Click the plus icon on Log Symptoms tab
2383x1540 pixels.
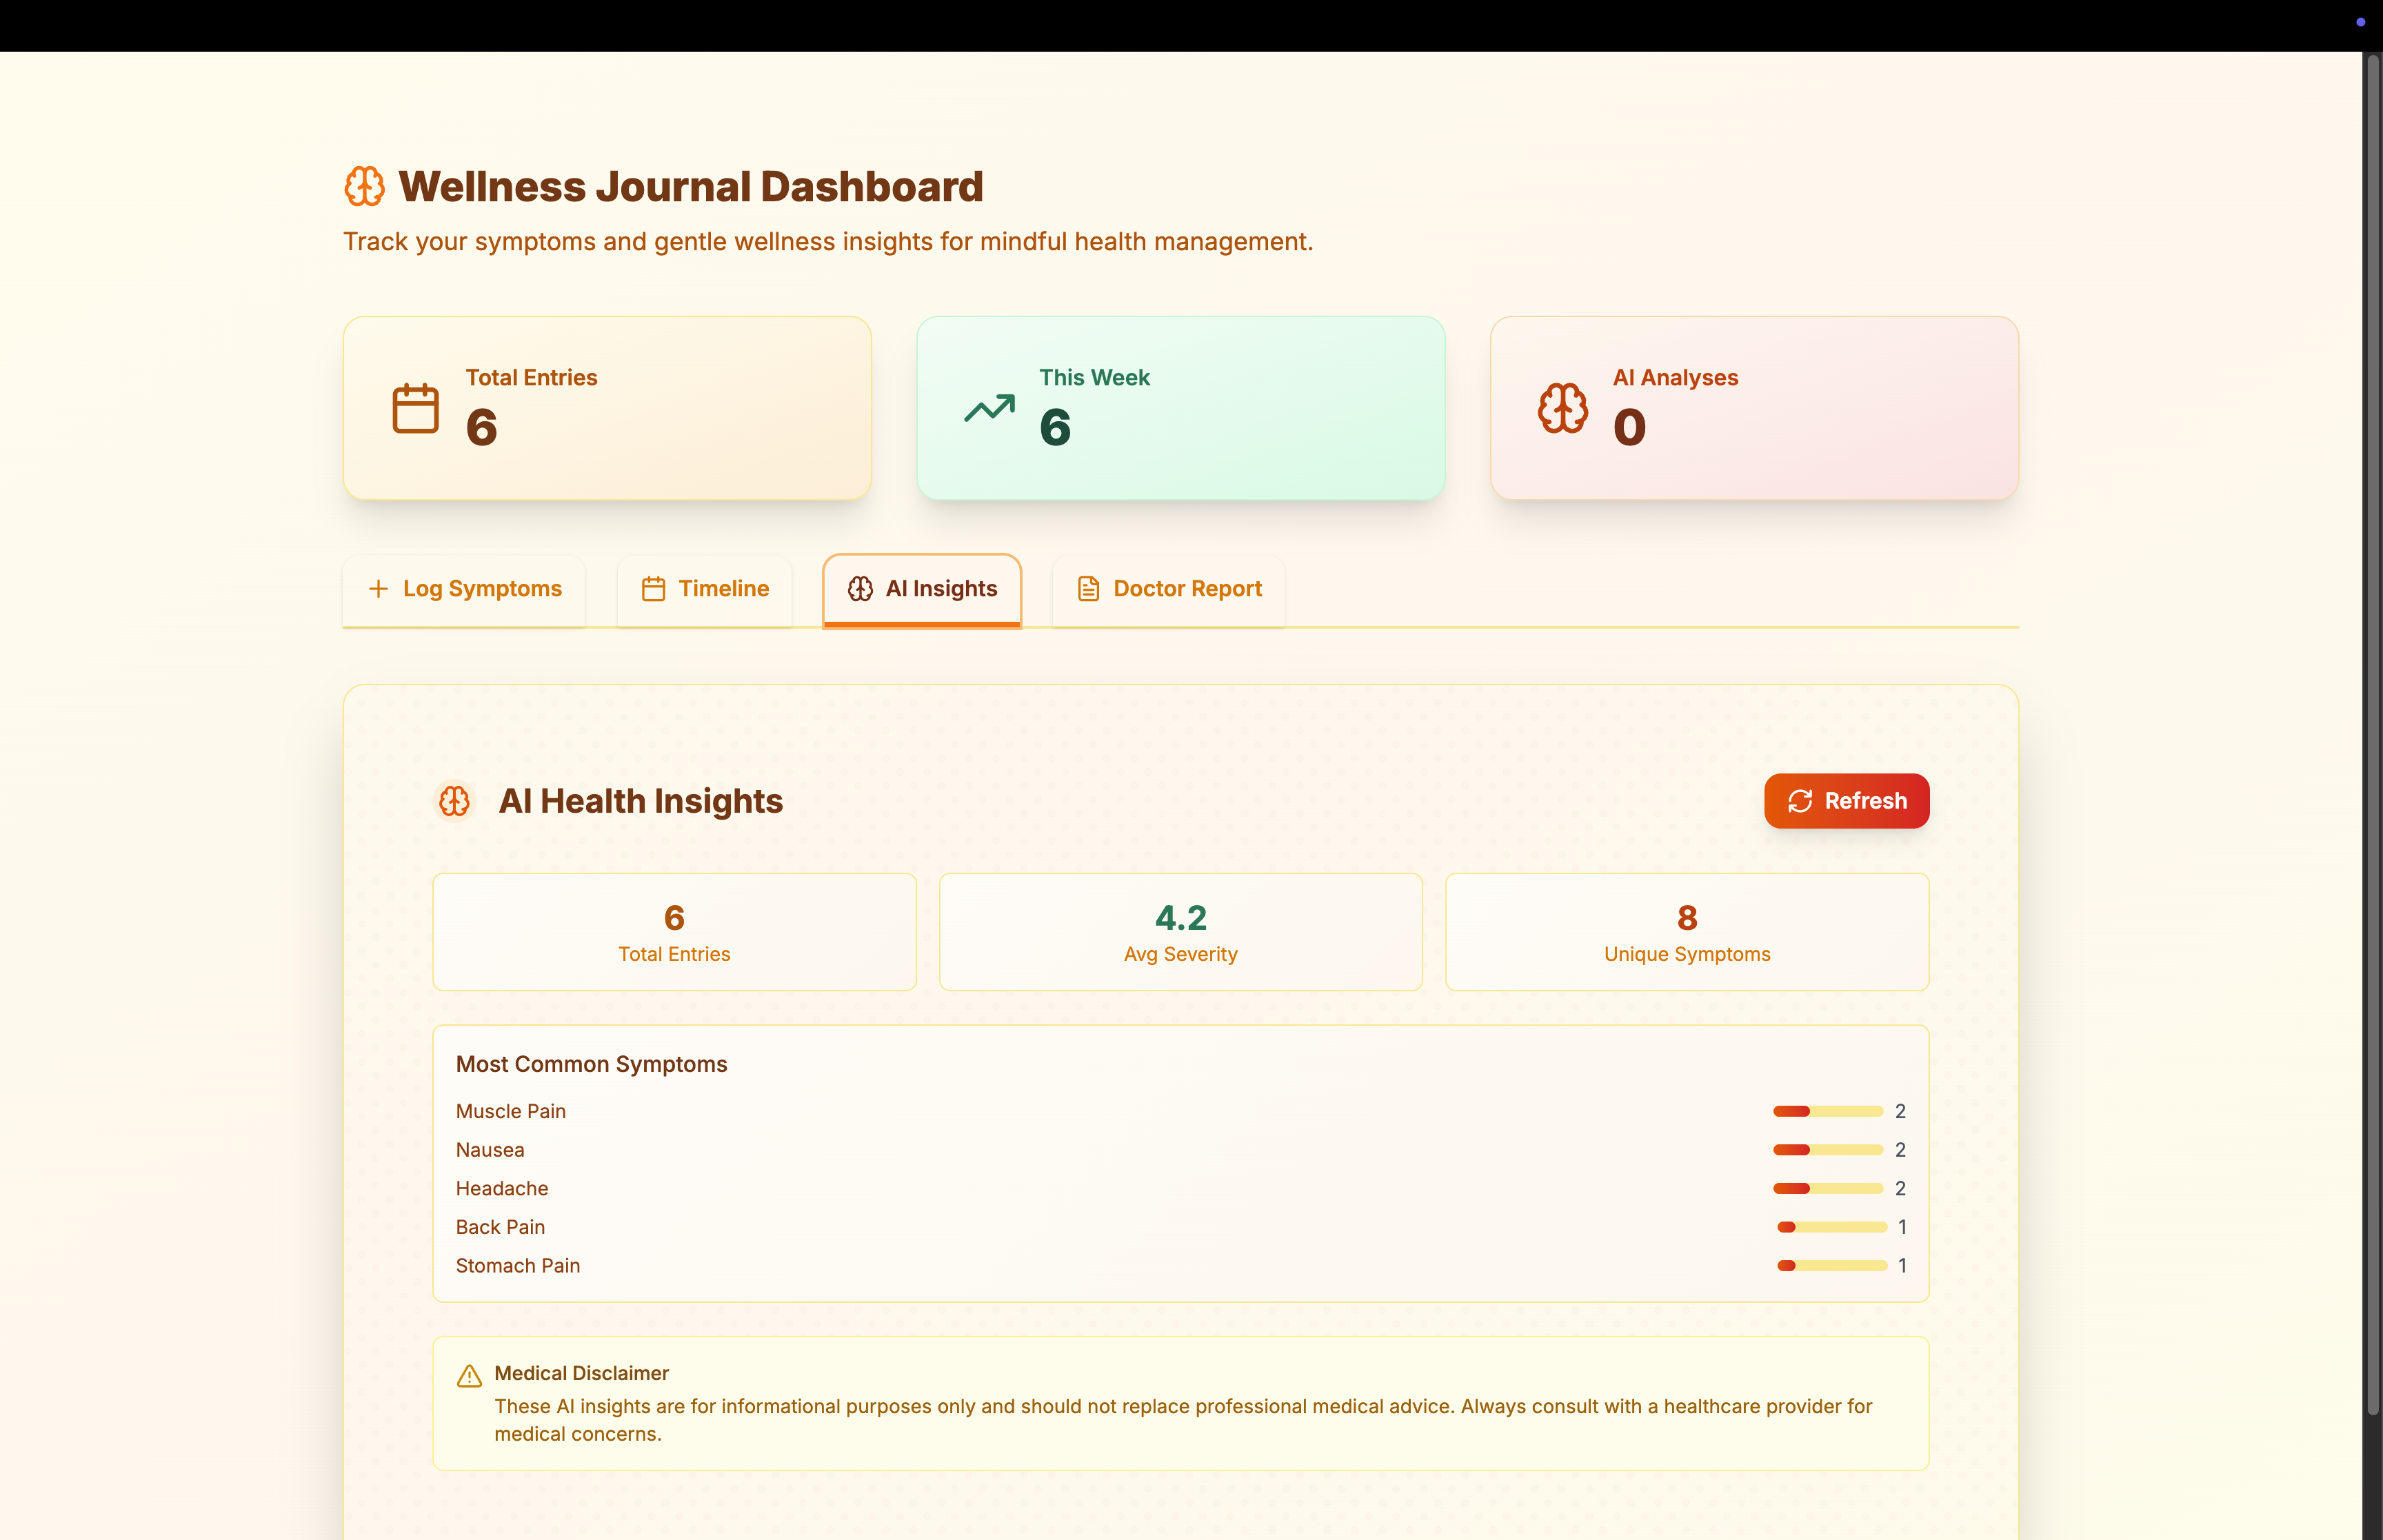click(x=379, y=589)
